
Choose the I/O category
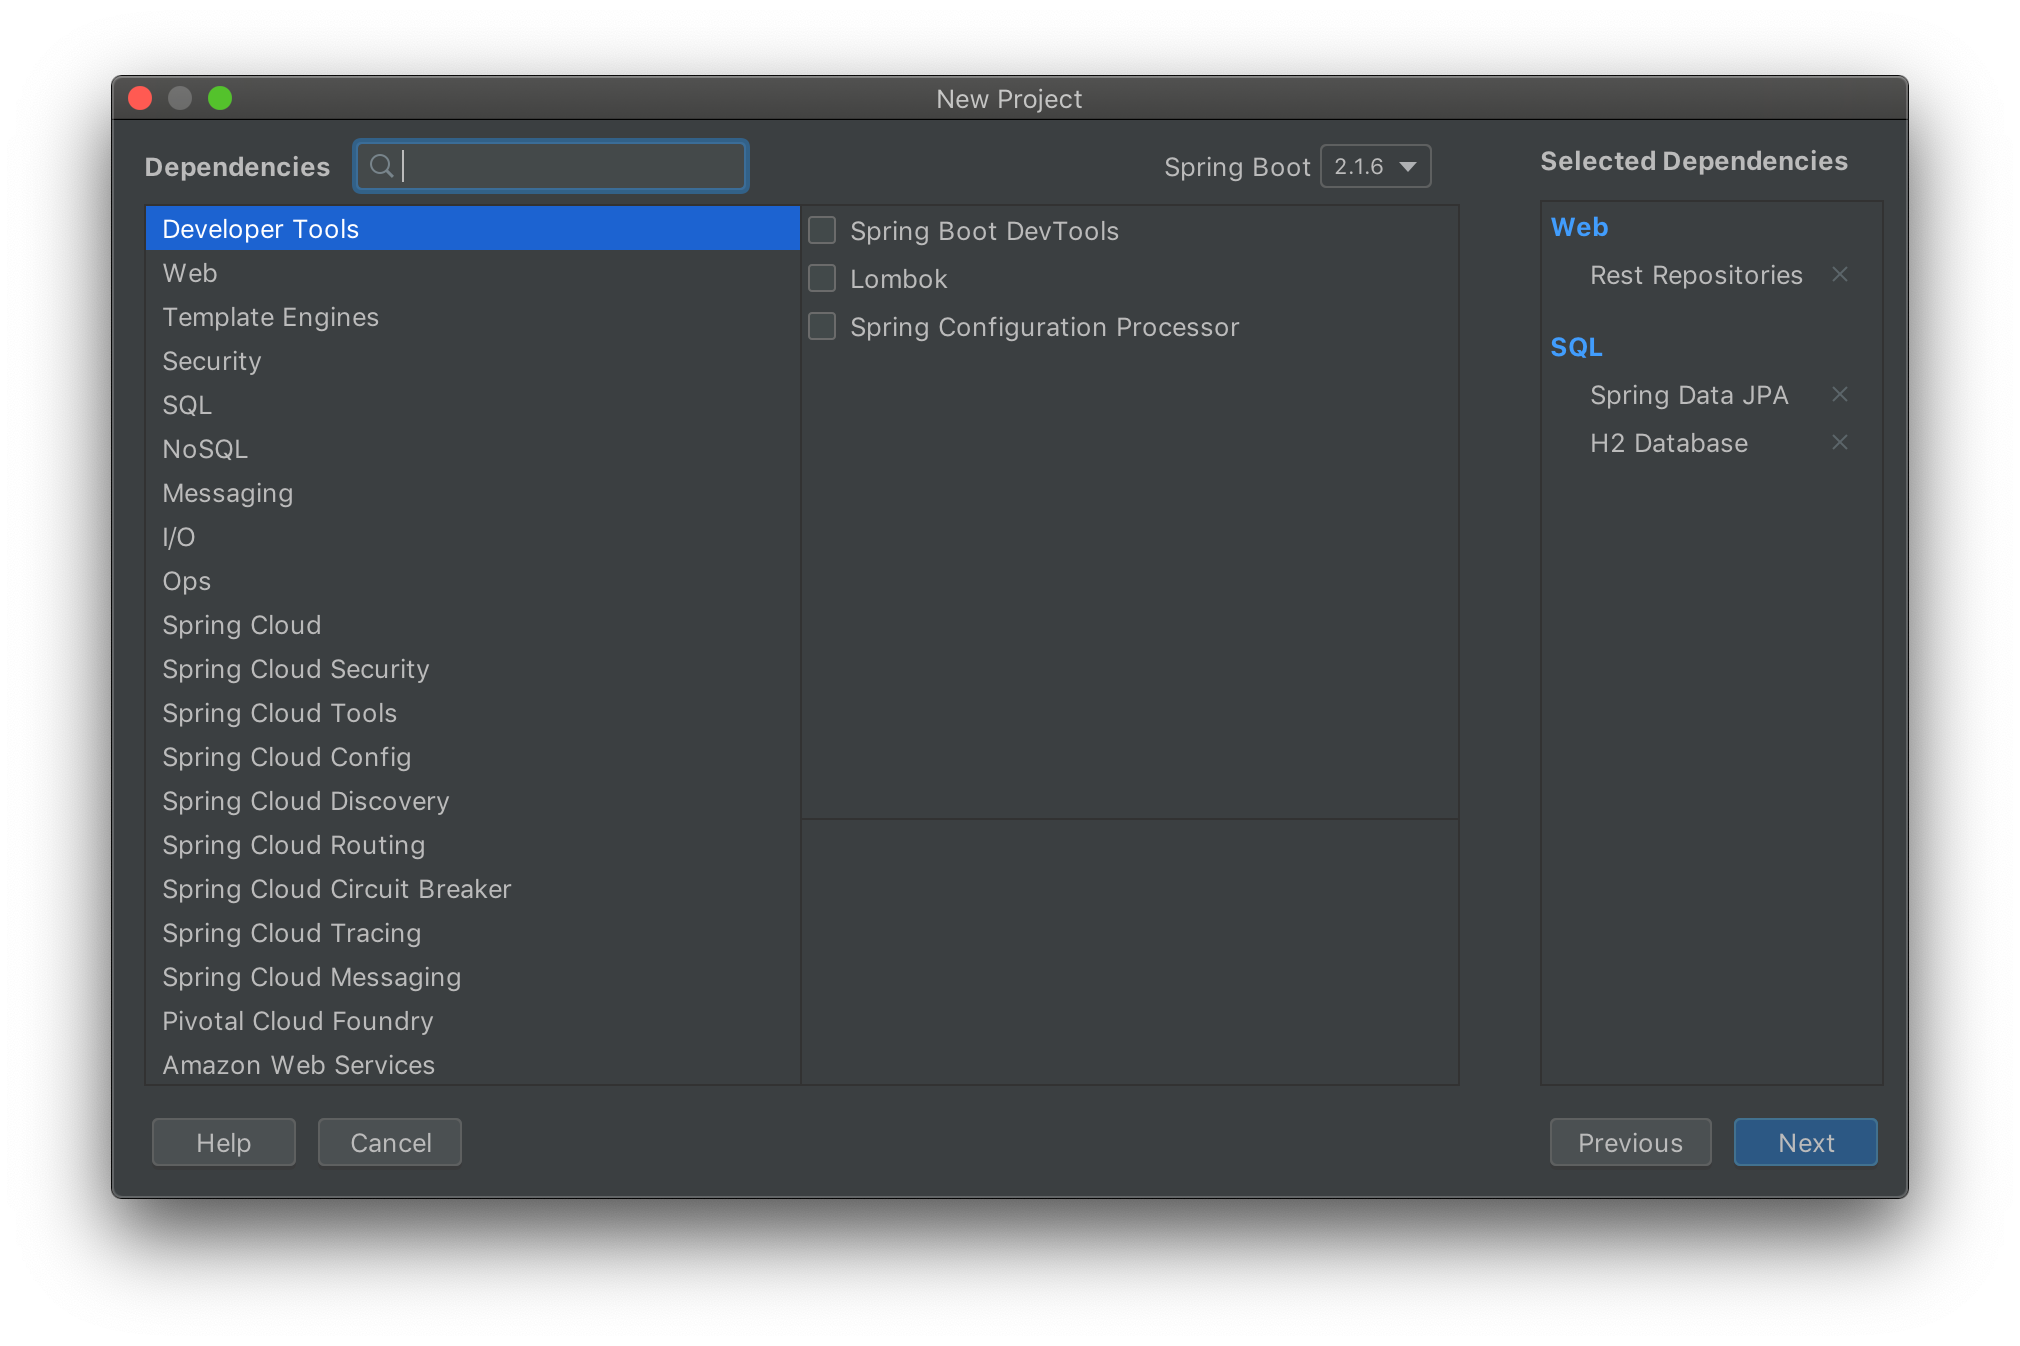[x=472, y=537]
